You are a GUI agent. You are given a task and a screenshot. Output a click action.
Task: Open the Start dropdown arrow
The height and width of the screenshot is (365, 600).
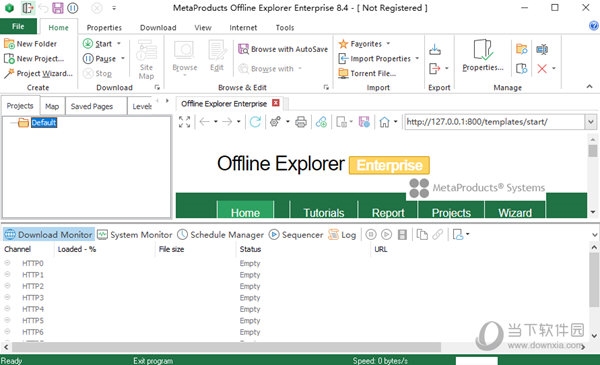(119, 44)
